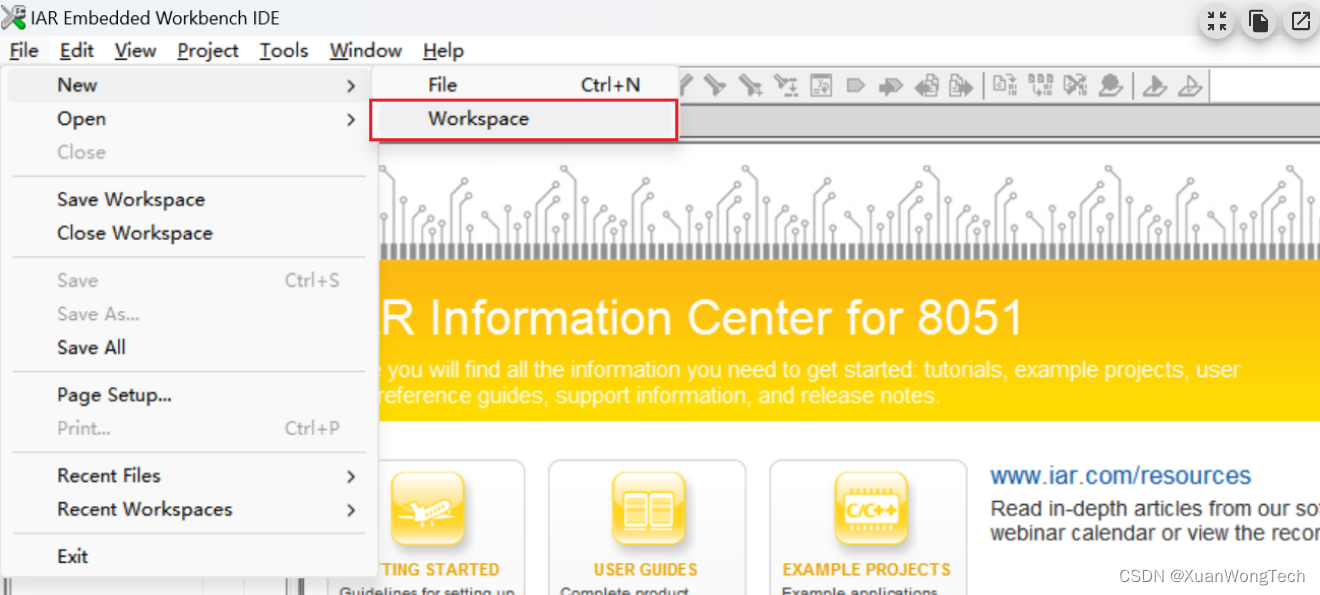Follow the www.iar.com/resources link

(x=1121, y=476)
